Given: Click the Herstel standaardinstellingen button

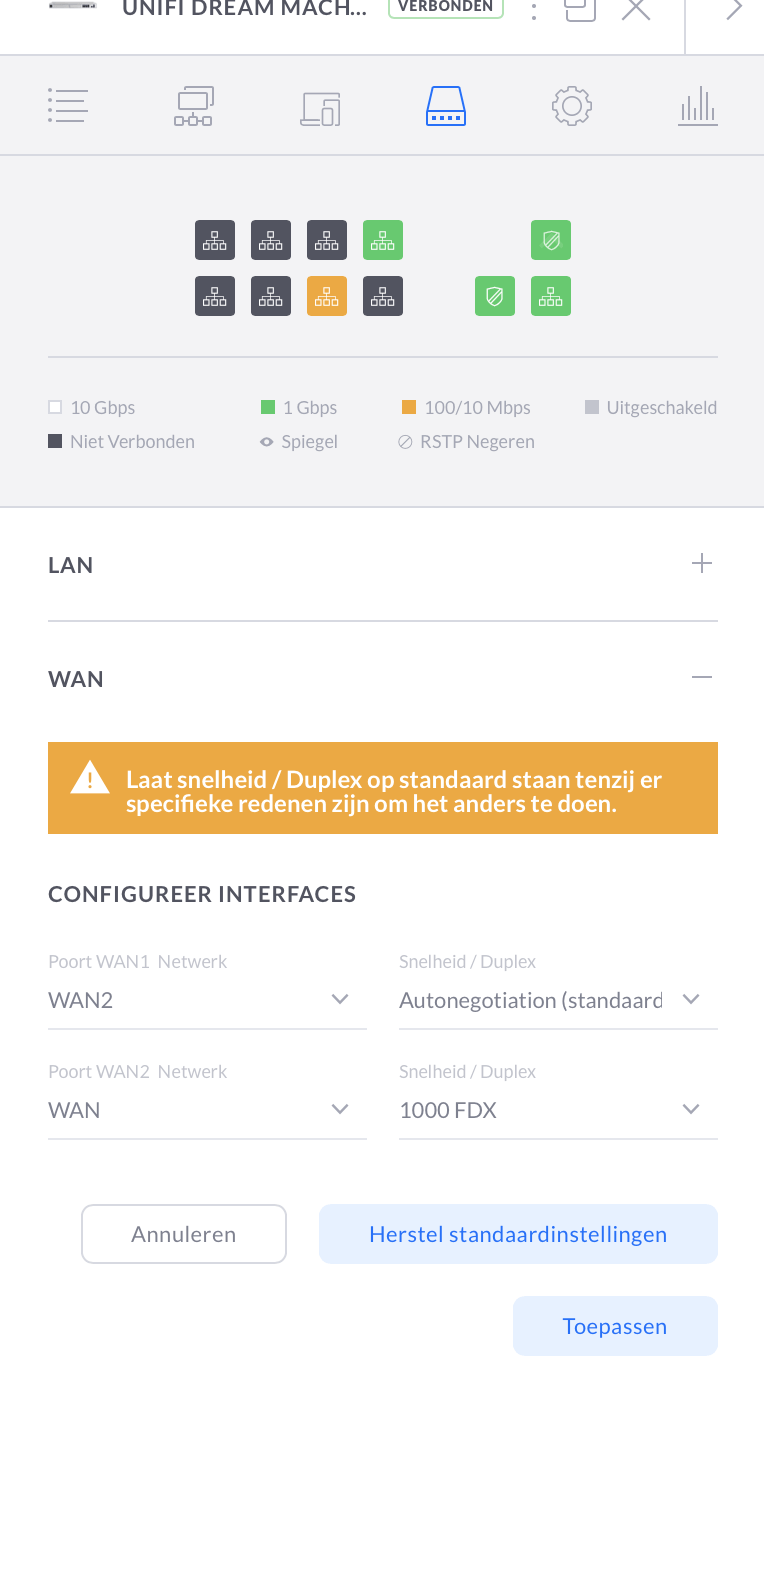Looking at the screenshot, I should pyautogui.click(x=518, y=1234).
